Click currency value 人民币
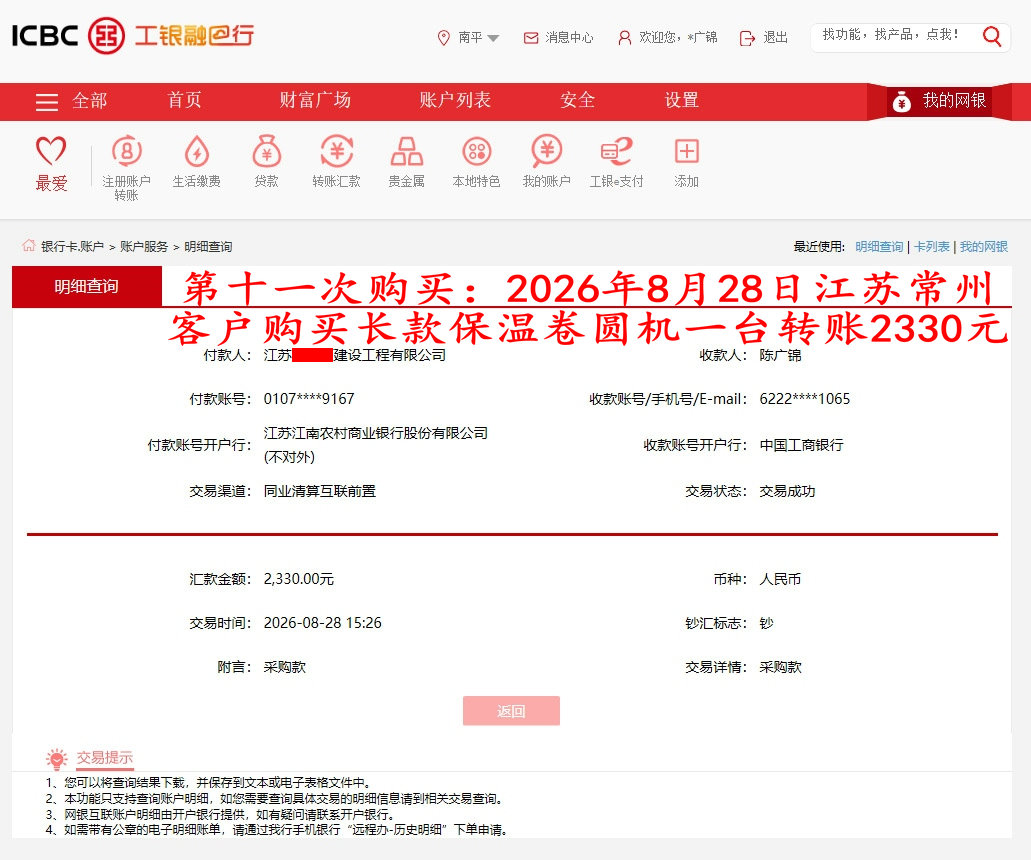 coord(780,579)
